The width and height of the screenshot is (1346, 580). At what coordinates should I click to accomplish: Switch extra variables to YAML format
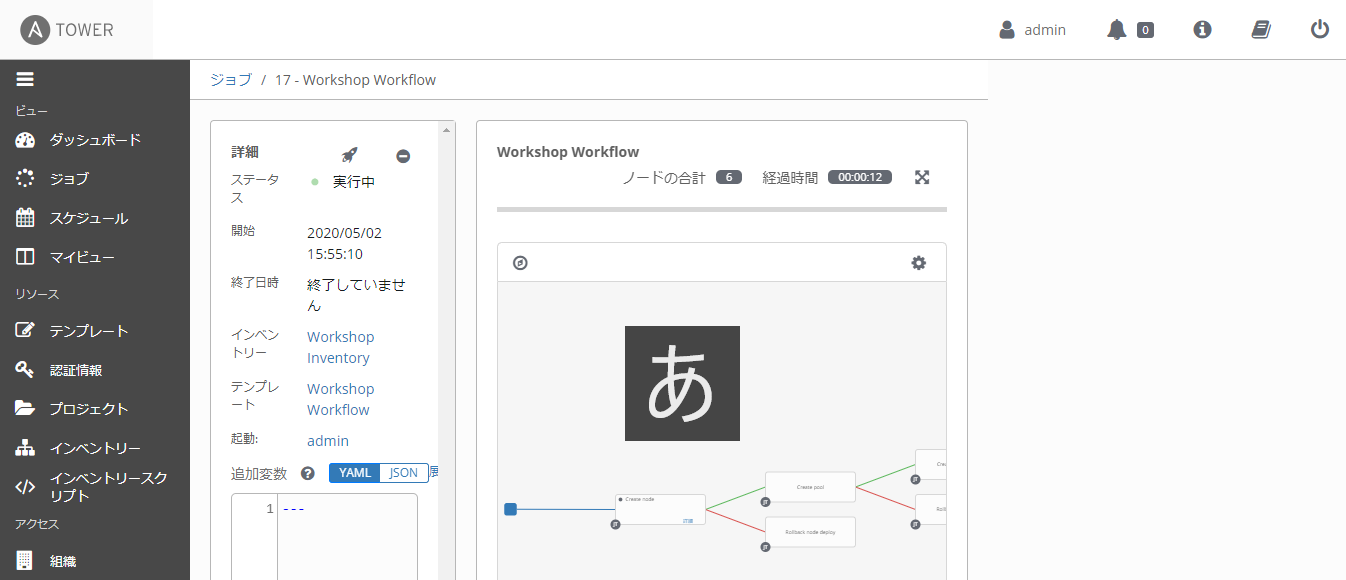click(x=354, y=472)
